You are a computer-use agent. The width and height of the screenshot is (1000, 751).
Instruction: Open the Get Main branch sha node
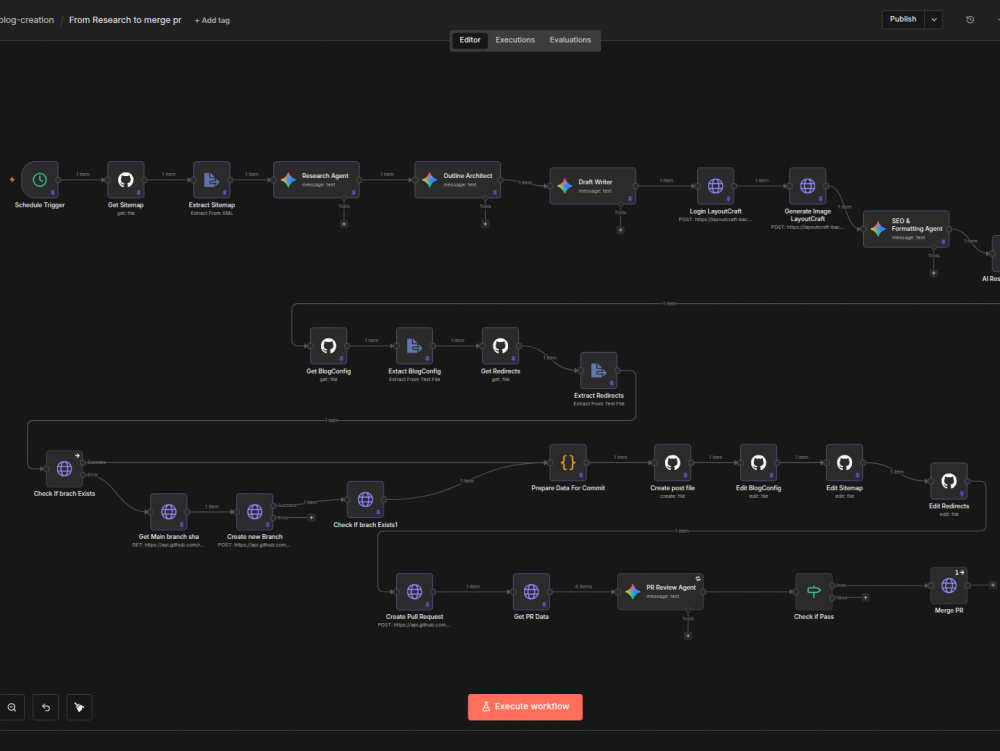click(x=169, y=511)
